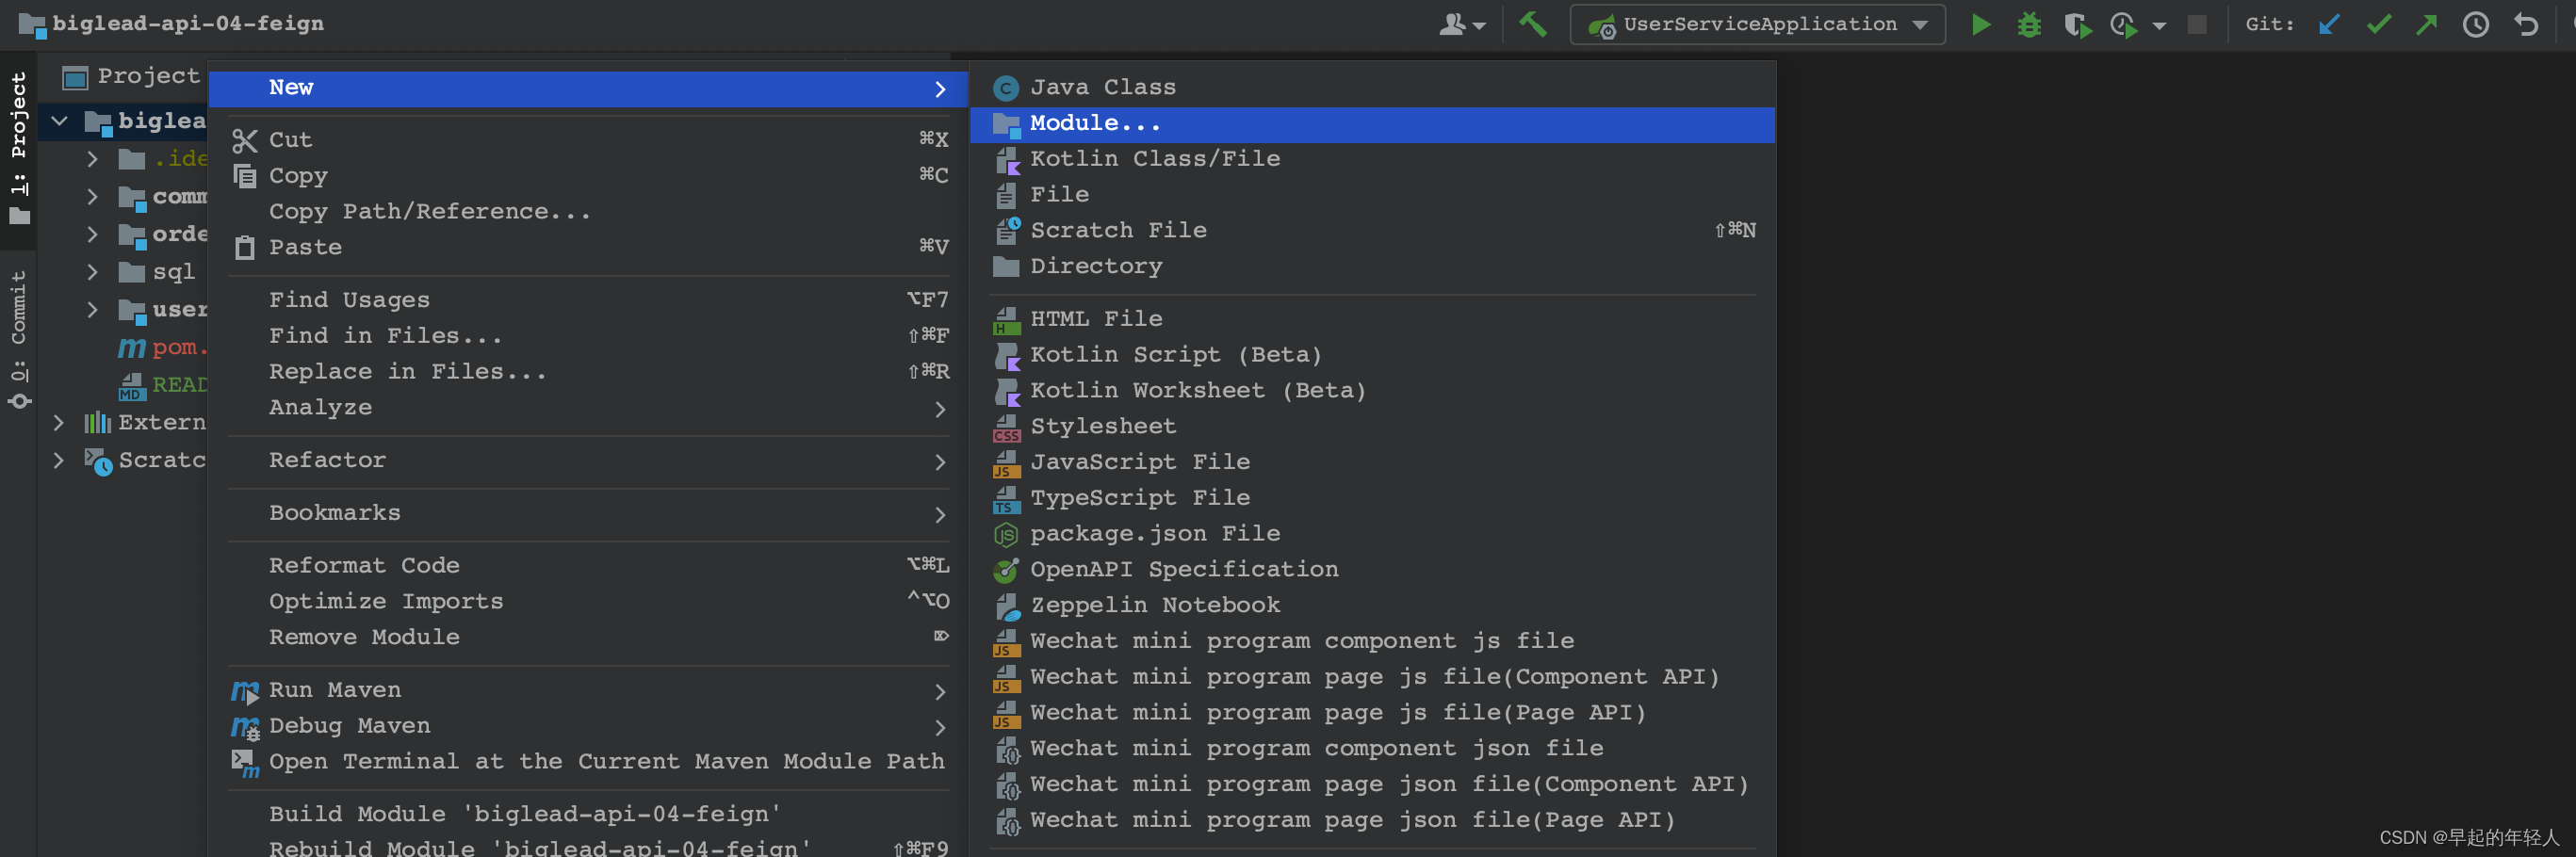This screenshot has height=857, width=2576.
Task: Rollback changes with undo arrow icon
Action: click(2525, 24)
